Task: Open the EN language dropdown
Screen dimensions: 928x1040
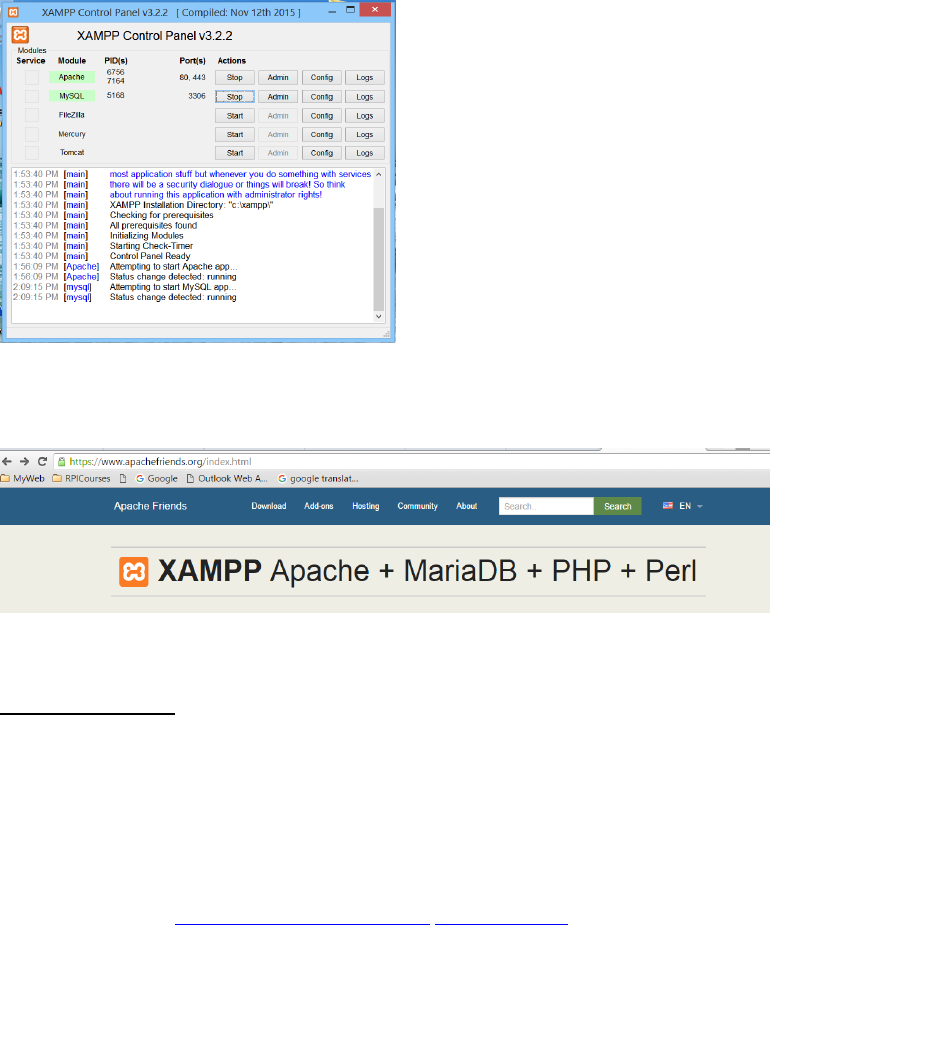Action: [x=683, y=506]
